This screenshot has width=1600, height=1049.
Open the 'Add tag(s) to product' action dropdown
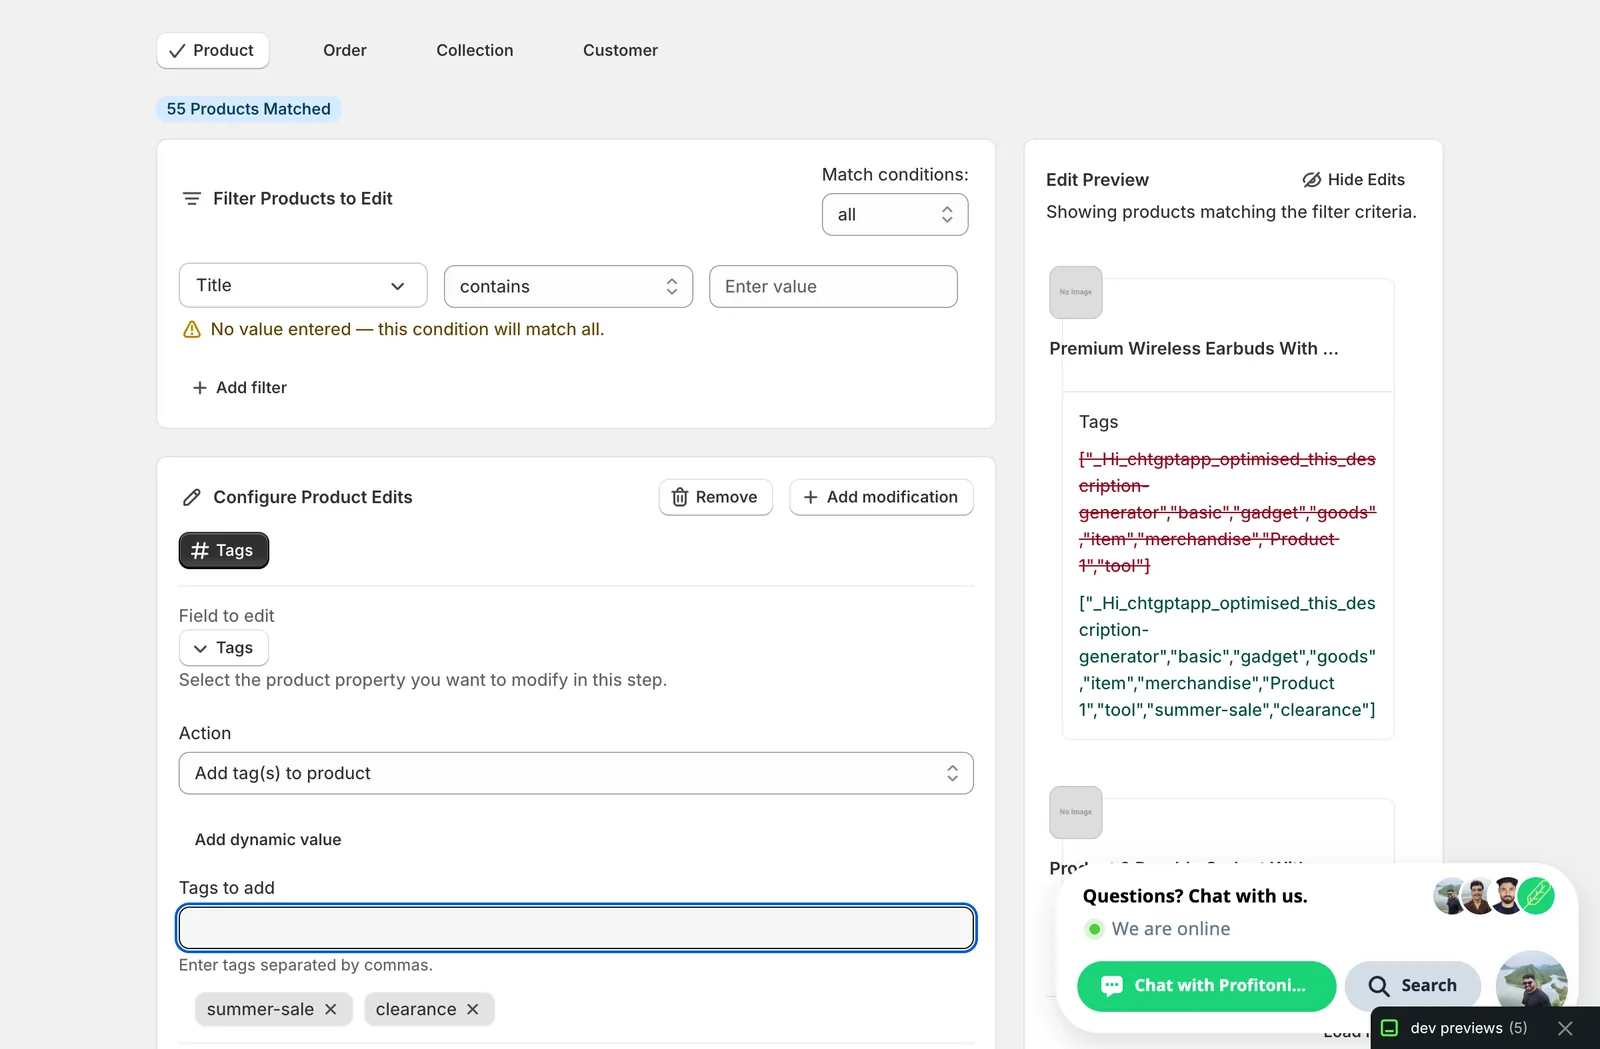pyautogui.click(x=576, y=773)
